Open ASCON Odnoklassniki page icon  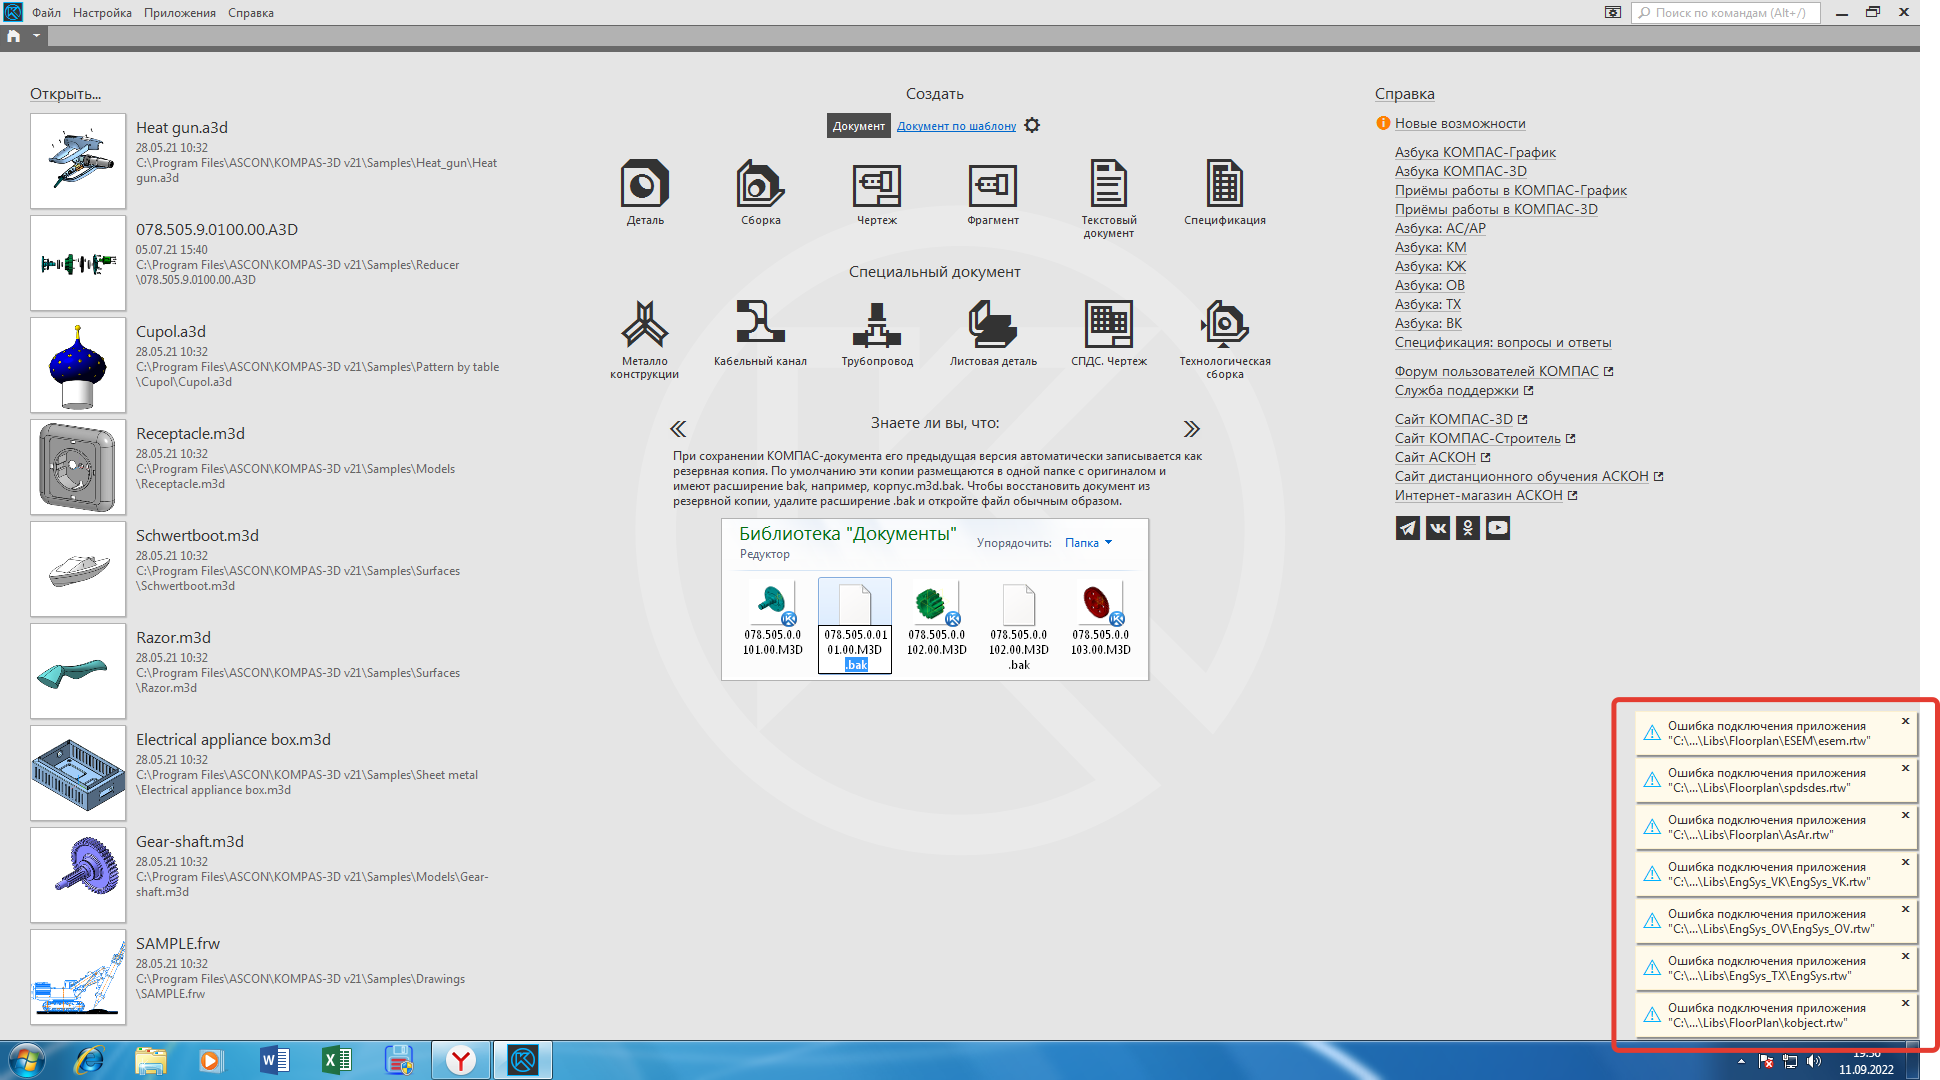click(1468, 528)
